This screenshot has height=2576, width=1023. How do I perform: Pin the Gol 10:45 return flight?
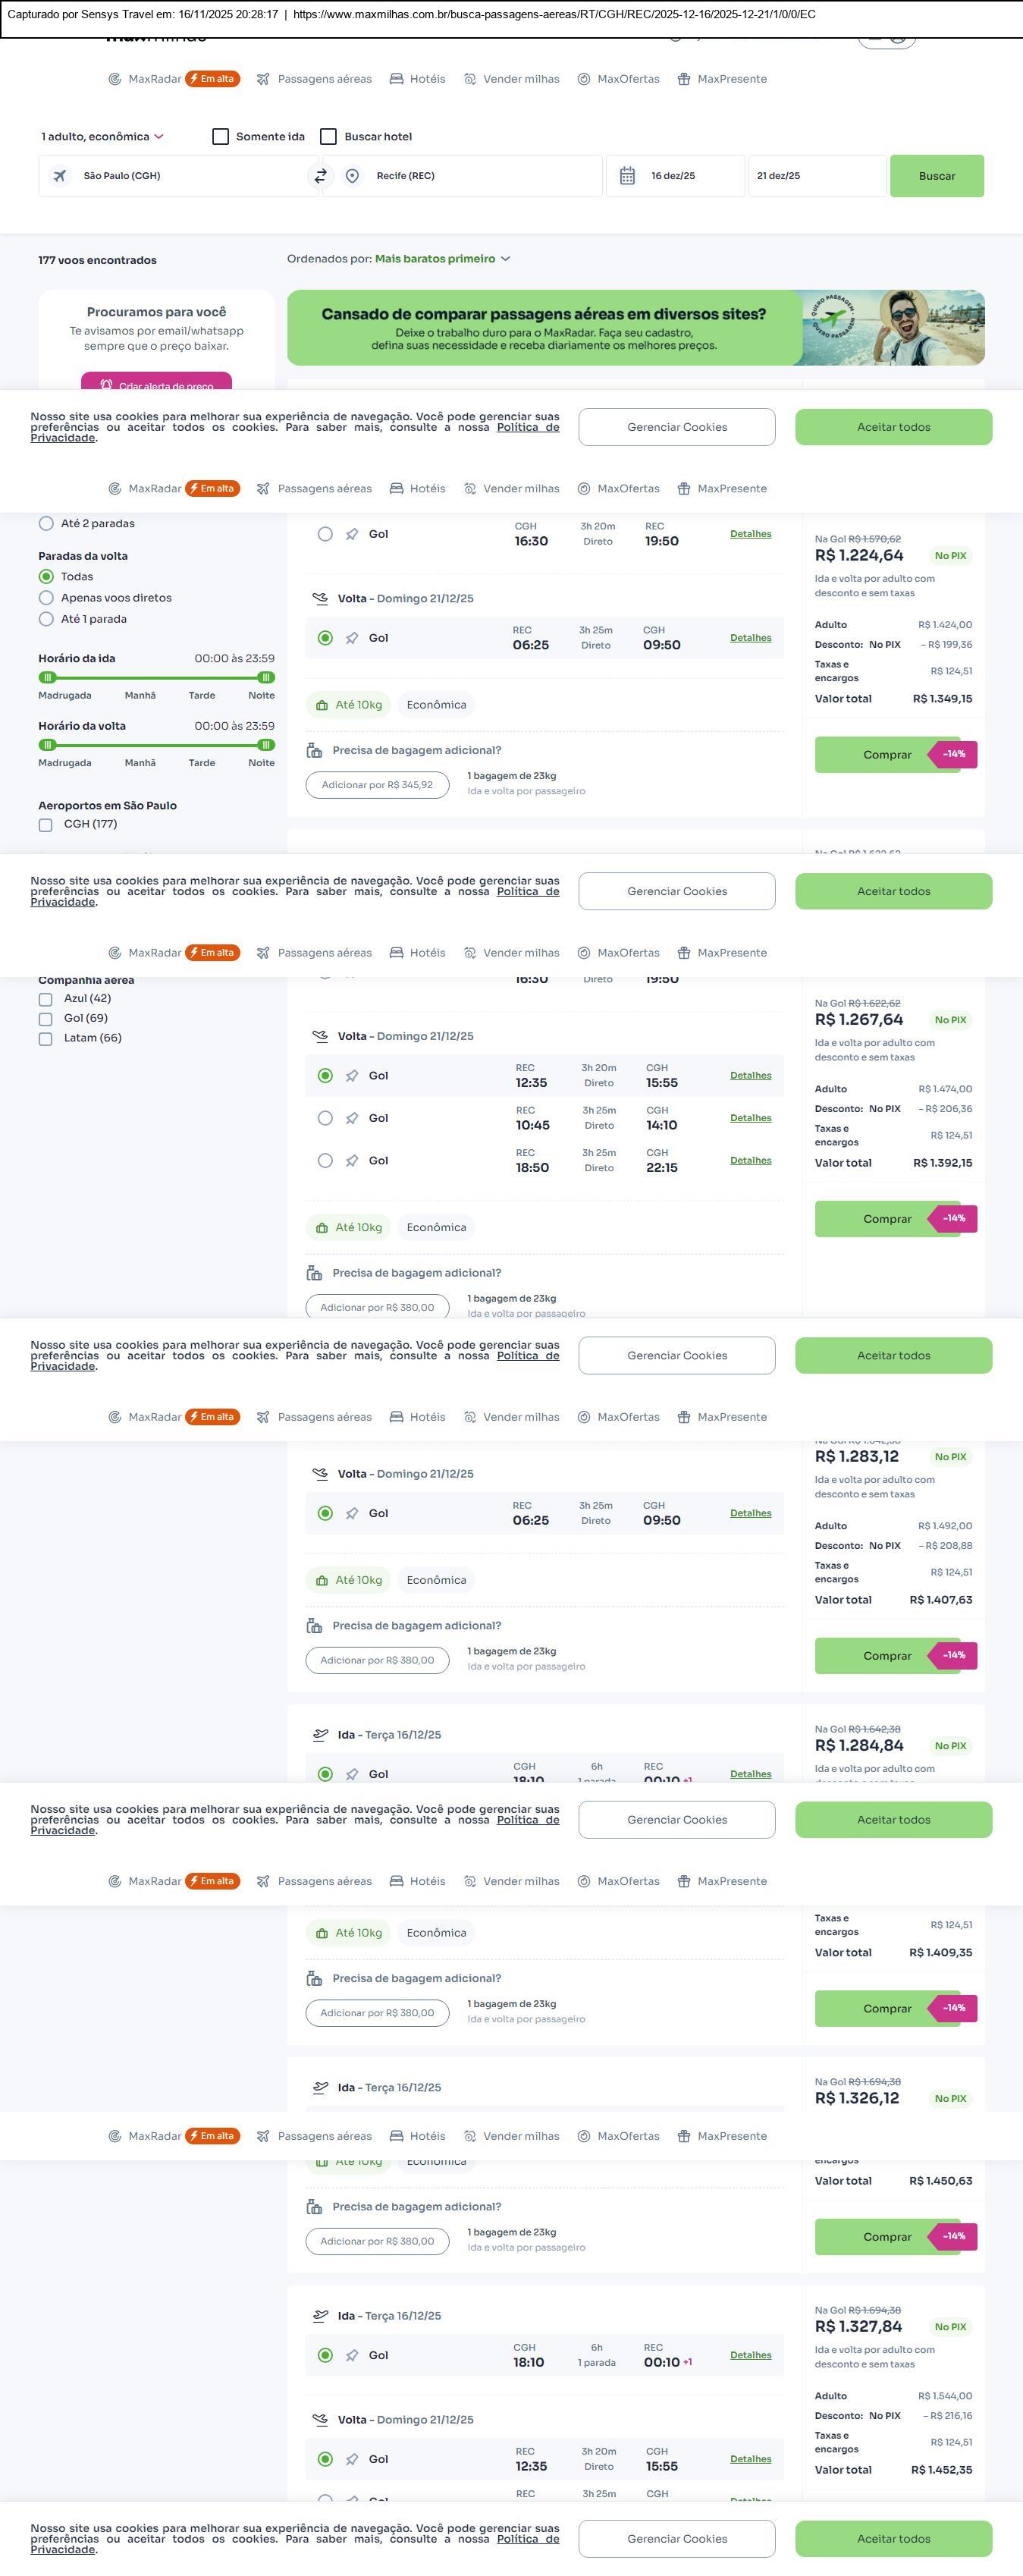[352, 1119]
